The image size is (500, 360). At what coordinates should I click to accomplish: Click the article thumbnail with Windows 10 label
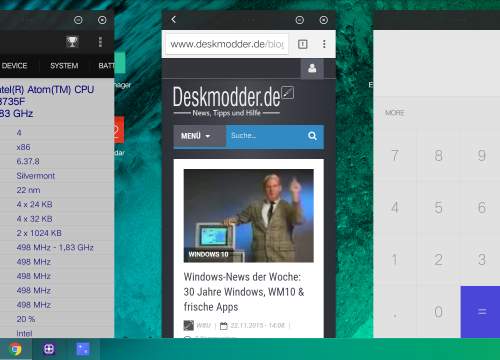tap(249, 216)
